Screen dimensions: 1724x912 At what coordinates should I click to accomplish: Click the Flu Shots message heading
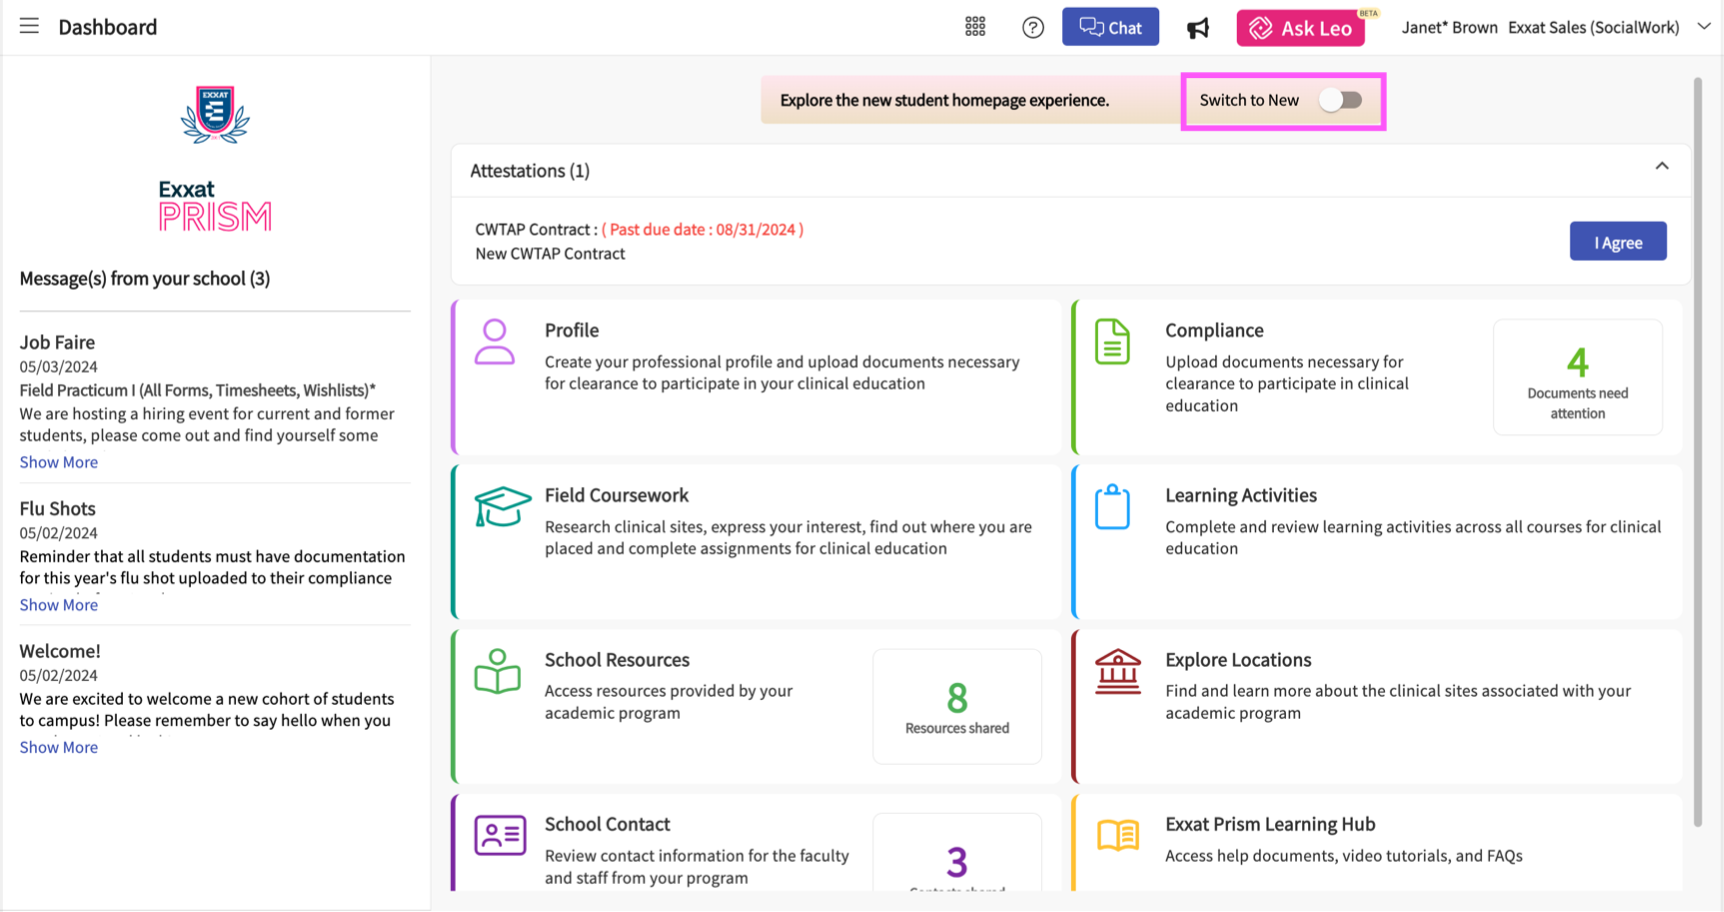[58, 508]
